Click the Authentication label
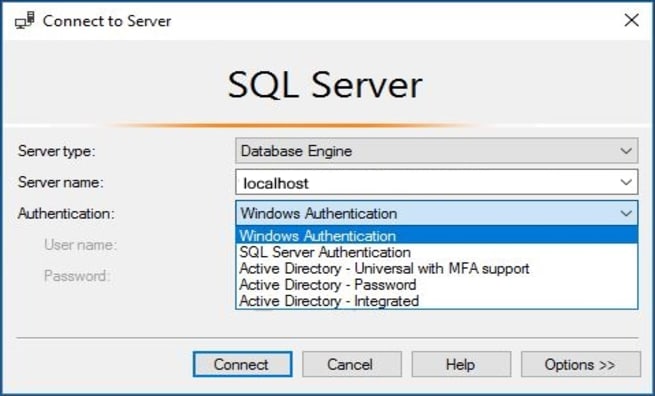Screen dimensions: 655x396 click(66, 213)
